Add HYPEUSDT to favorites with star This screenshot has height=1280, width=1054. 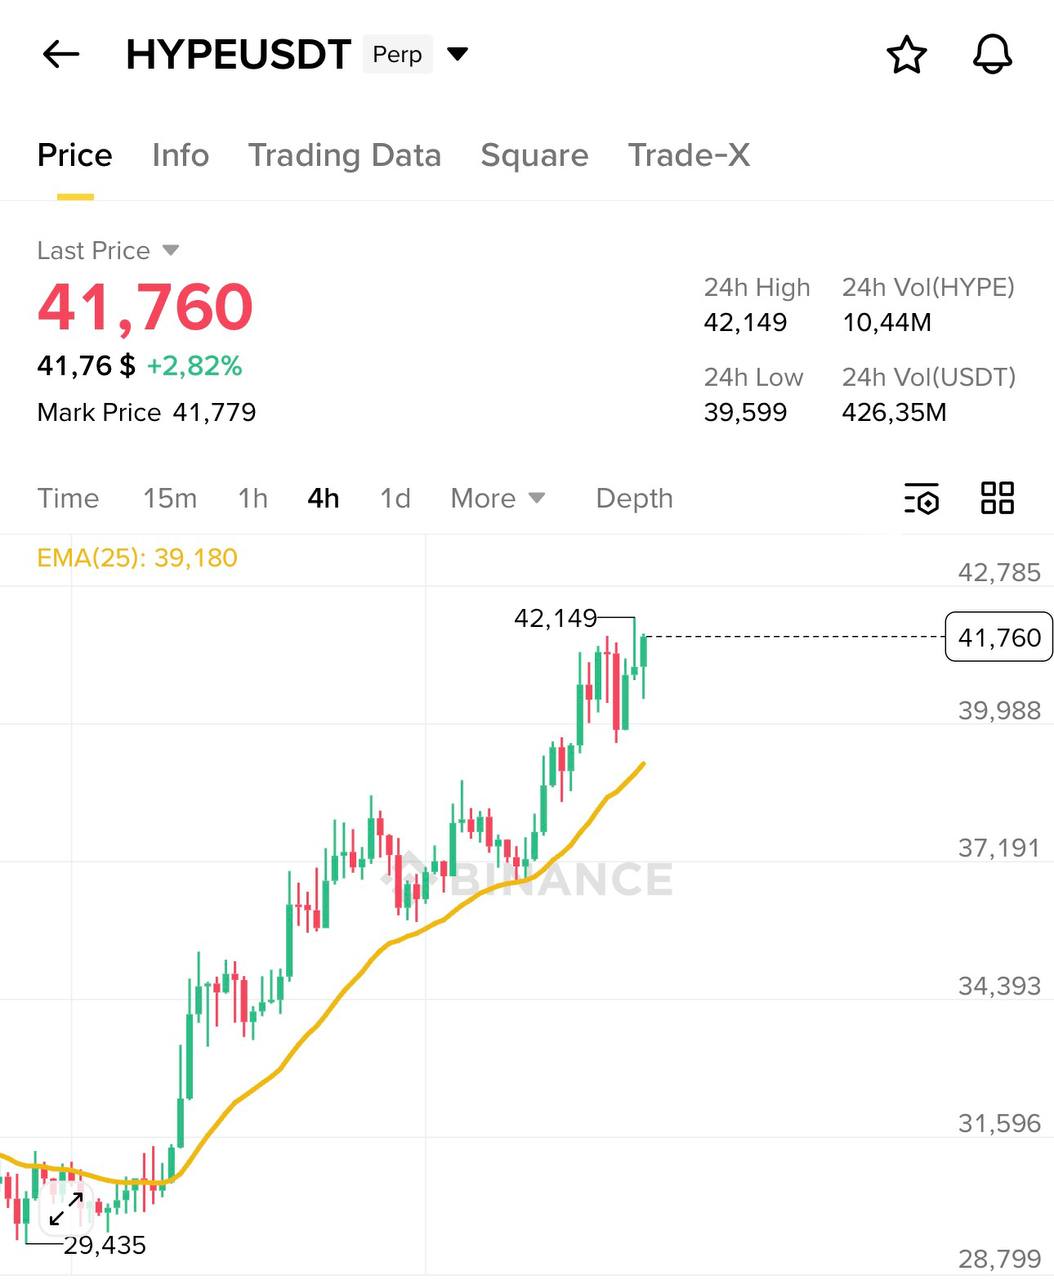click(x=907, y=55)
